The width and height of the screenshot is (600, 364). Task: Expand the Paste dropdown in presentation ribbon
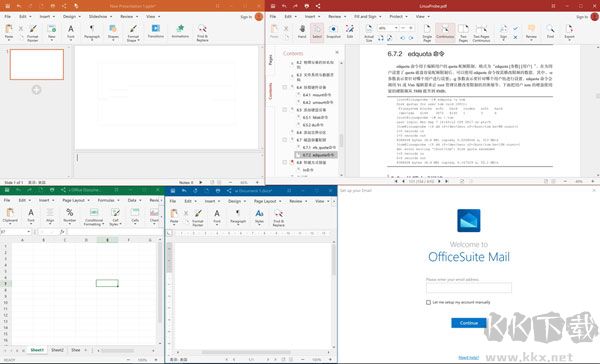pyautogui.click(x=9, y=40)
